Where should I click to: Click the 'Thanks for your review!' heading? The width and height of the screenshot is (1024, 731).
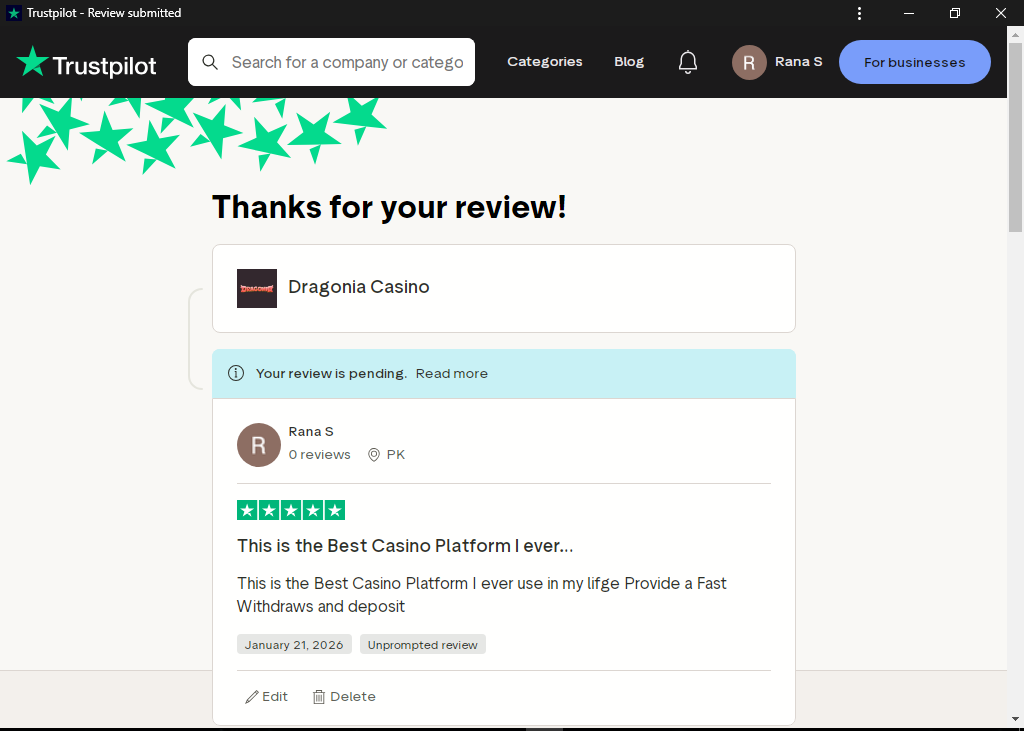click(x=389, y=207)
